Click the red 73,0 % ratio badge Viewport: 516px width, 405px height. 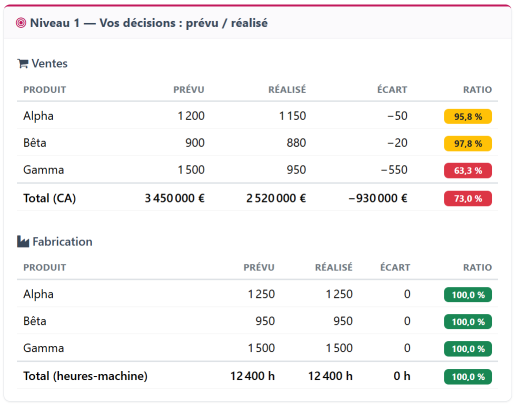[468, 198]
